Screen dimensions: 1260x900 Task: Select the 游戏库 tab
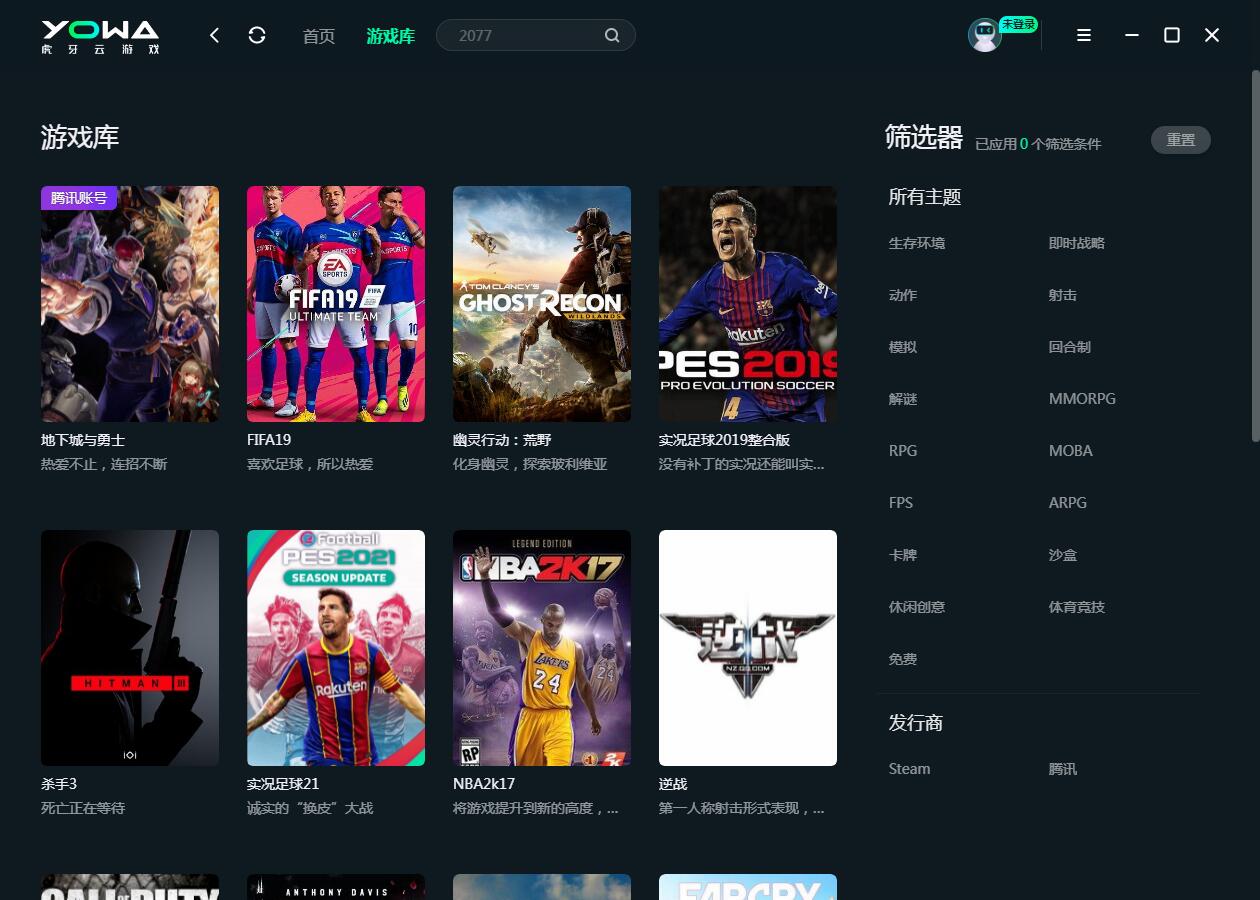tap(390, 36)
